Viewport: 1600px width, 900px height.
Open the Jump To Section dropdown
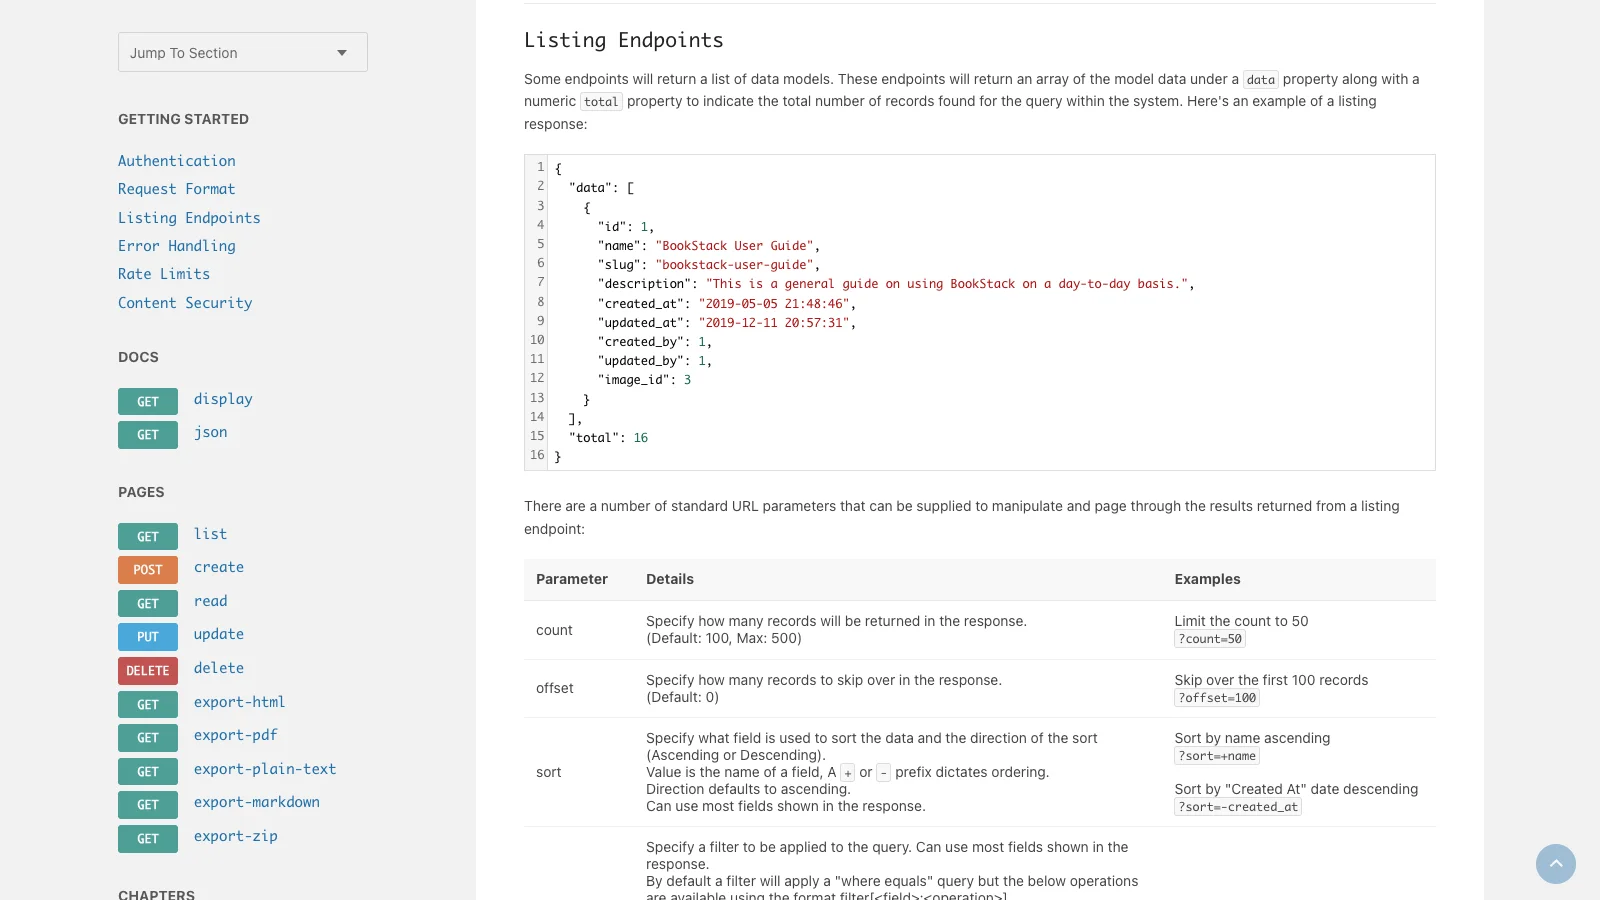[x=243, y=52]
